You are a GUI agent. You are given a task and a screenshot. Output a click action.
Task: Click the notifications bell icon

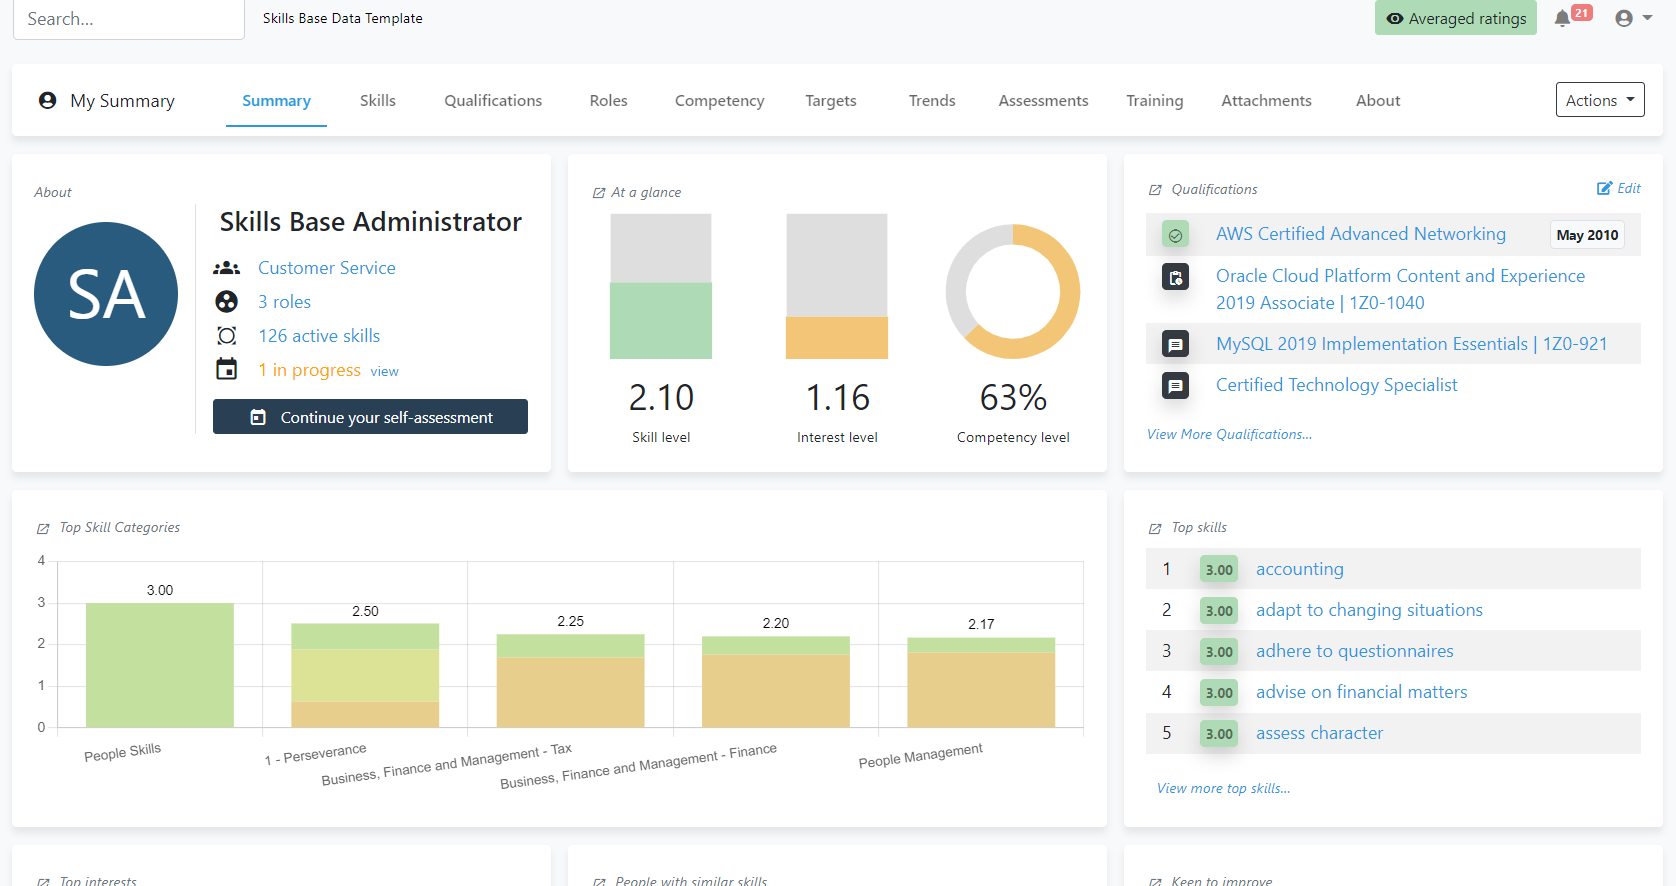click(1562, 19)
